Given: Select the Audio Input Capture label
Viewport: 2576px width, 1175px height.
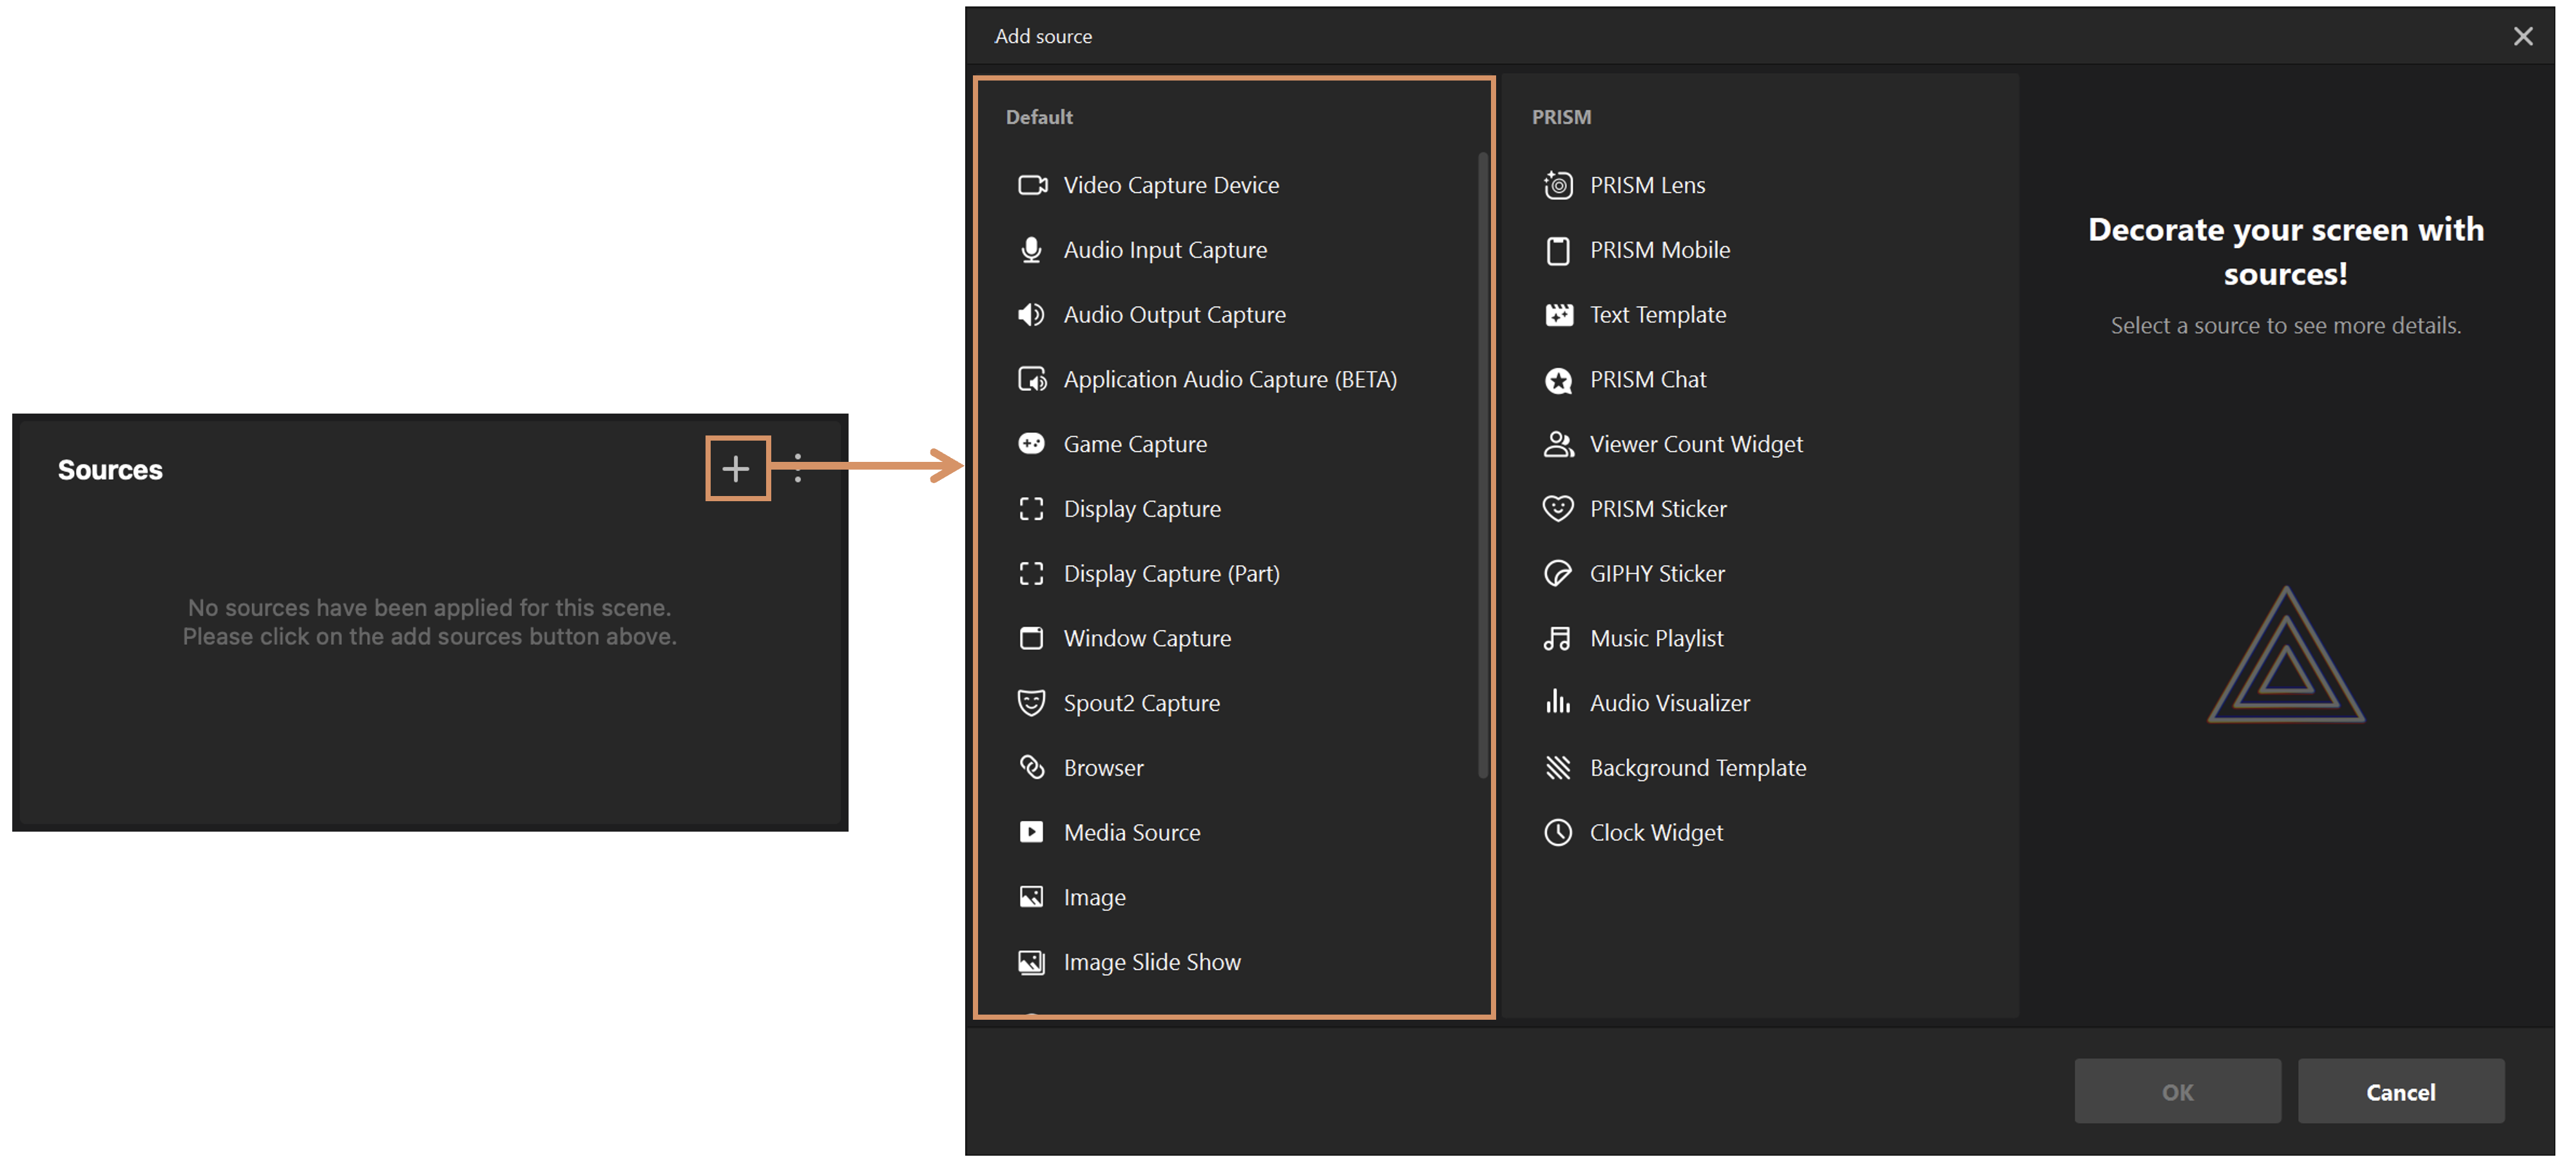Looking at the screenshot, I should pyautogui.click(x=1165, y=250).
